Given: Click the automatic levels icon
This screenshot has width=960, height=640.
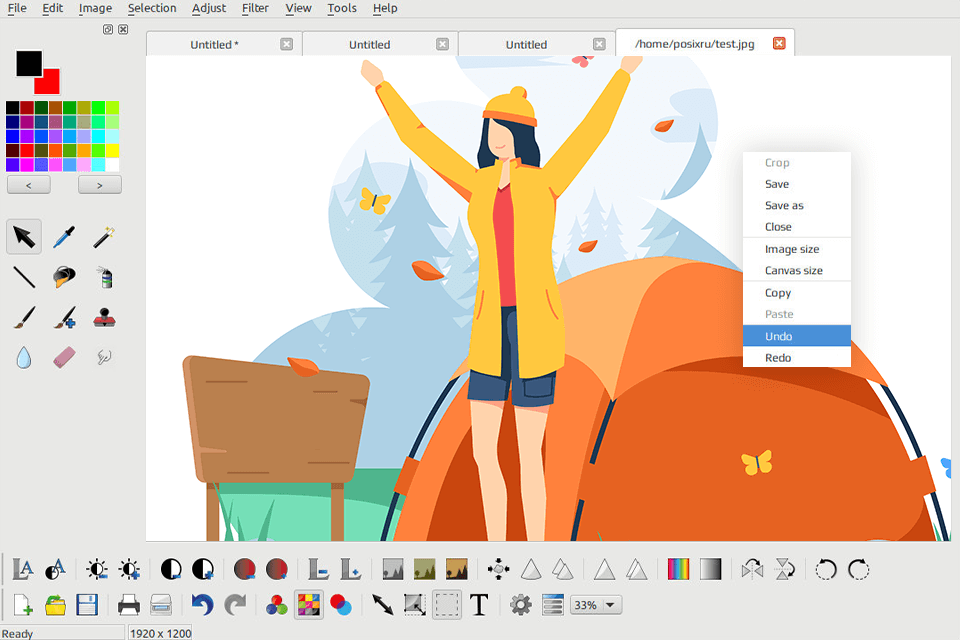Looking at the screenshot, I should click(x=23, y=570).
